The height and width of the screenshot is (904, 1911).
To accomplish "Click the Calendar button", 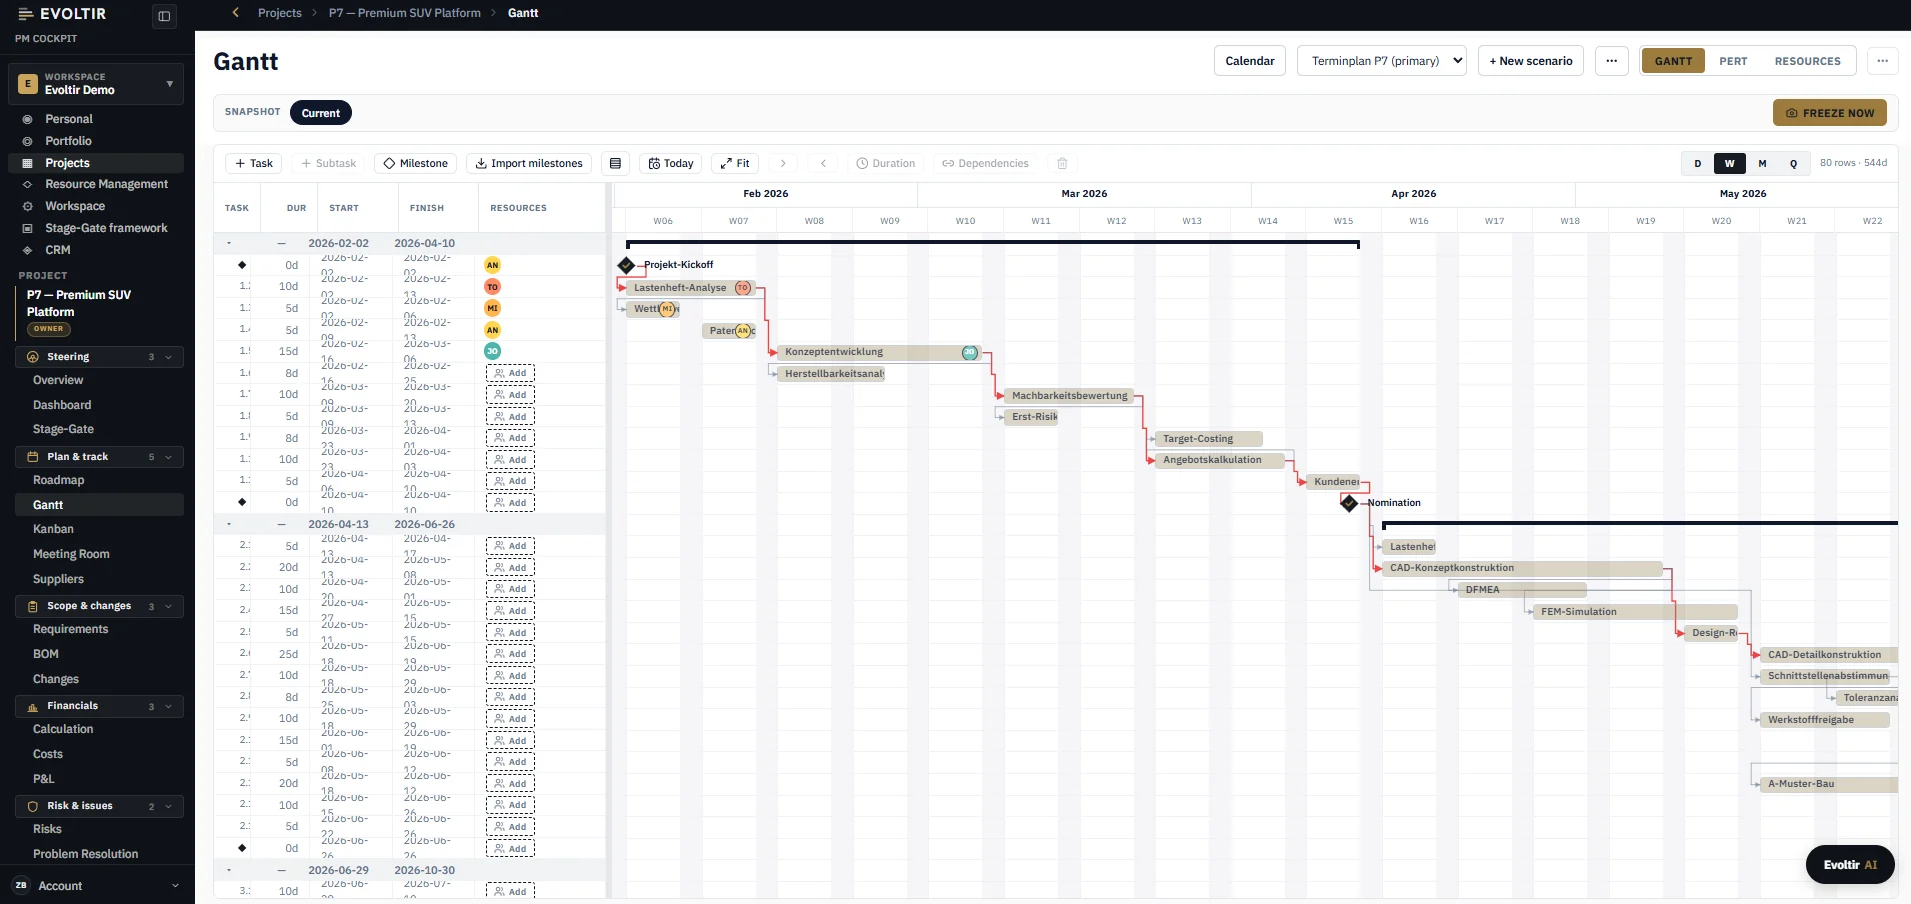I will [1250, 61].
